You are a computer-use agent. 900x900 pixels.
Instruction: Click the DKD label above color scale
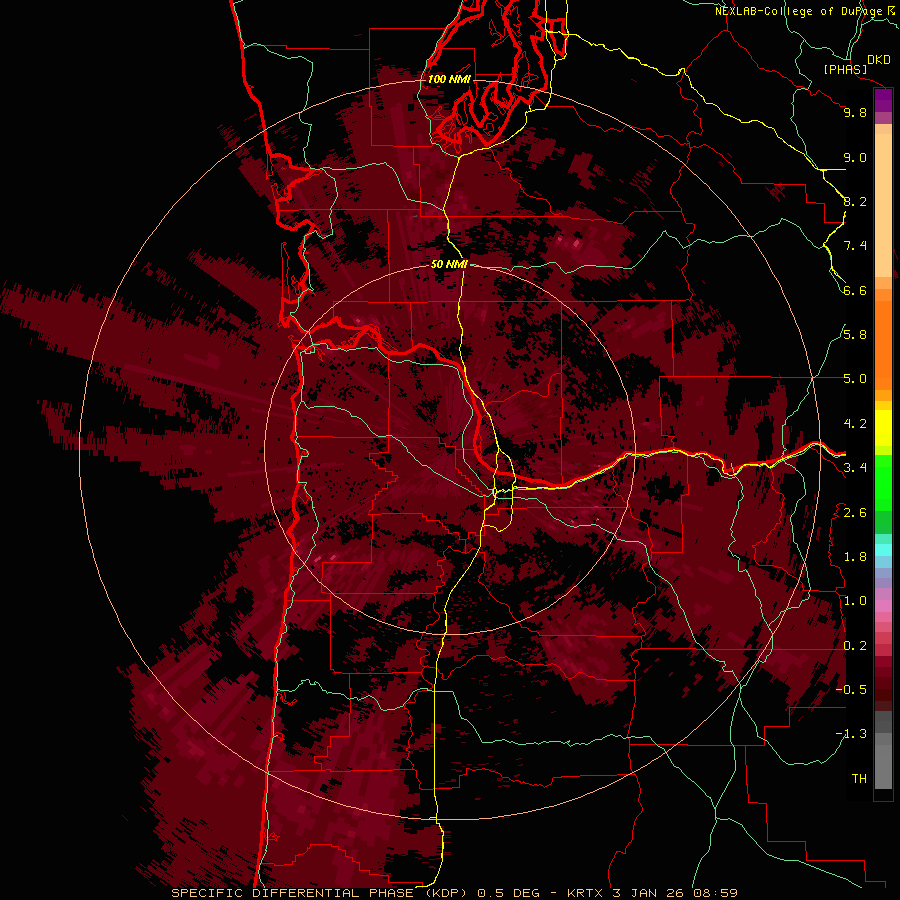coord(879,60)
